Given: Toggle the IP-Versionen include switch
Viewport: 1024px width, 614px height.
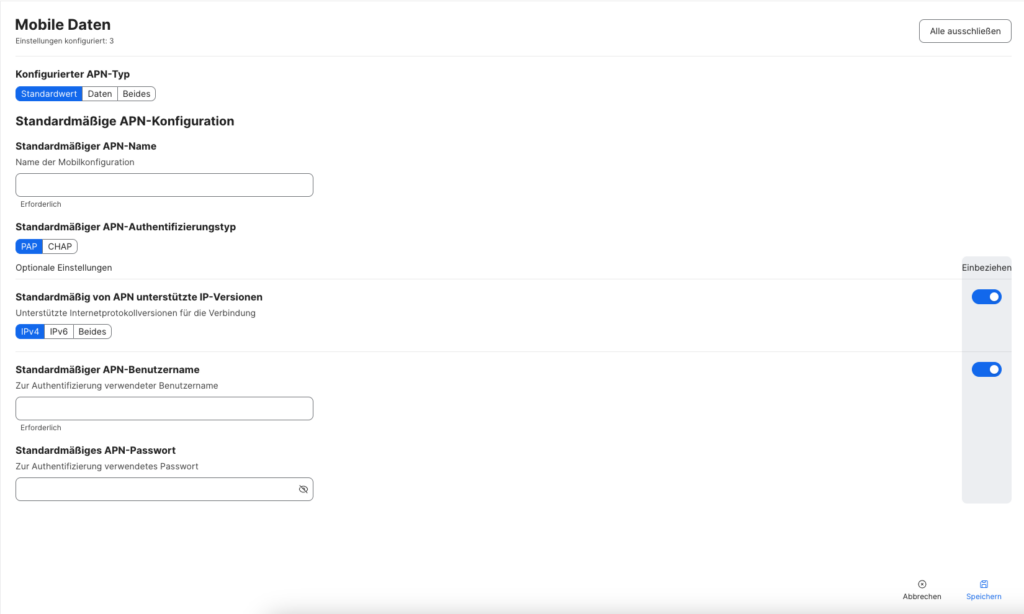Looking at the screenshot, I should point(986,297).
